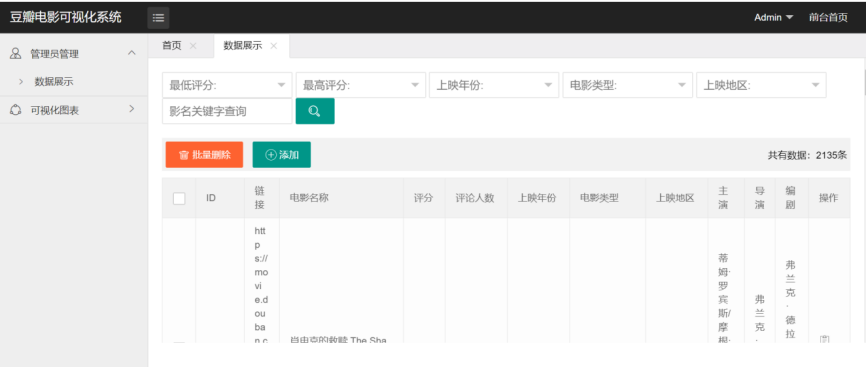Tick the select-all checkbox in table header
Image resolution: width=867 pixels, height=367 pixels.
pos(179,198)
